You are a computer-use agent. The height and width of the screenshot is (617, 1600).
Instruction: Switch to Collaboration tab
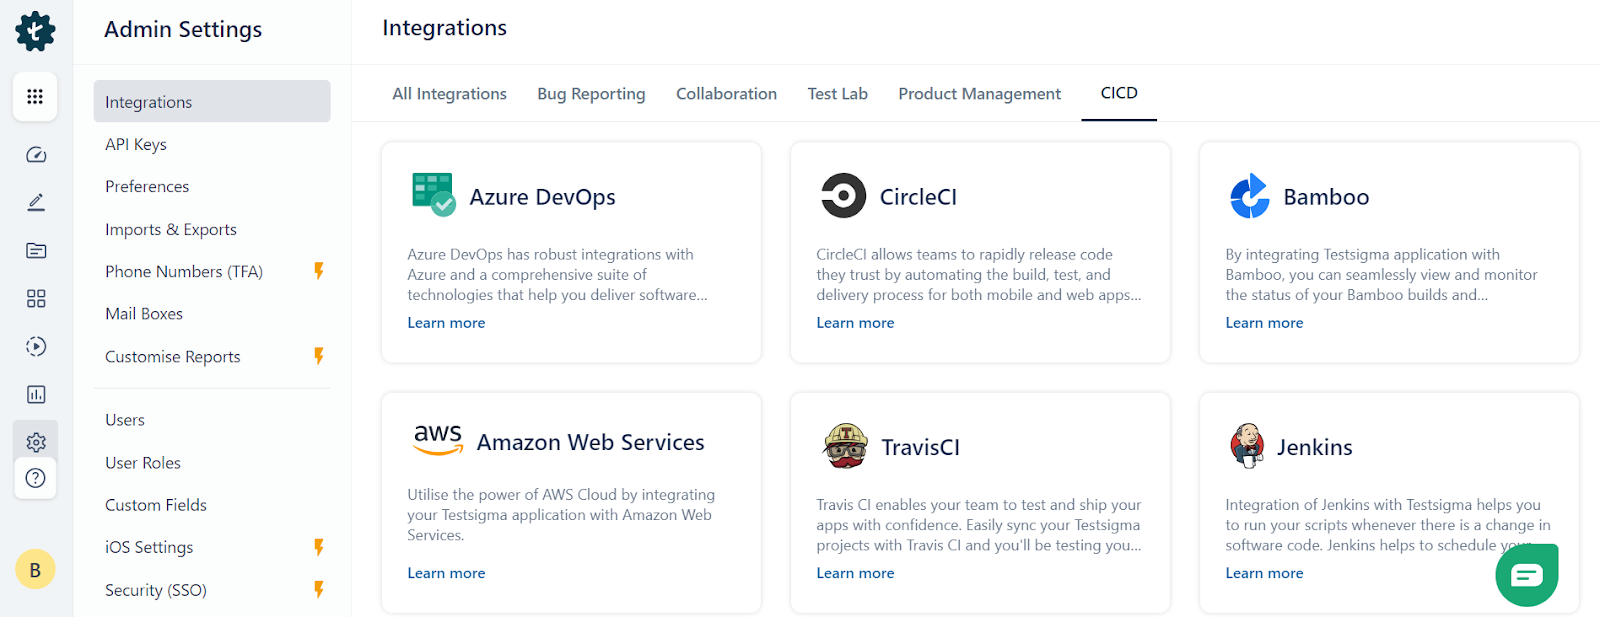726,94
